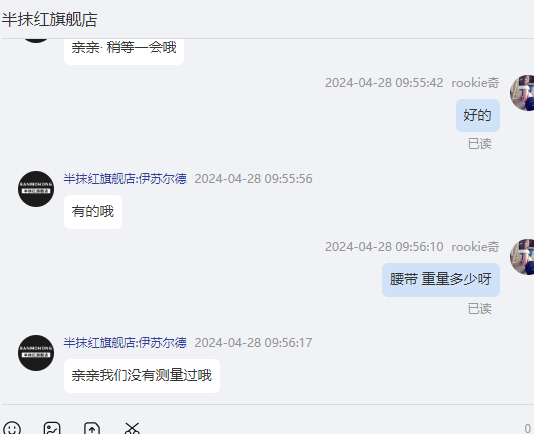Select the 亲亲我们没有测量过哦 message bubble
Viewport: 534px width, 434px height.
(142, 376)
